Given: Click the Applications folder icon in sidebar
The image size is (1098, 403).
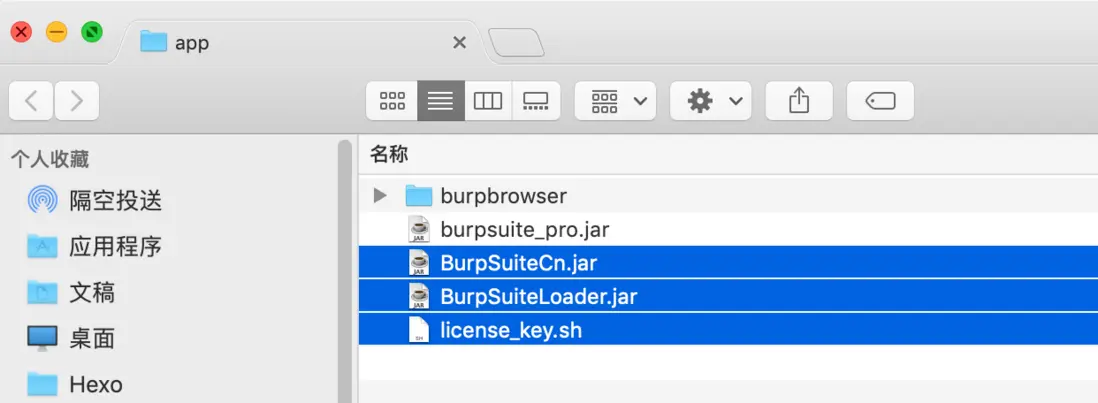Looking at the screenshot, I should (42, 246).
